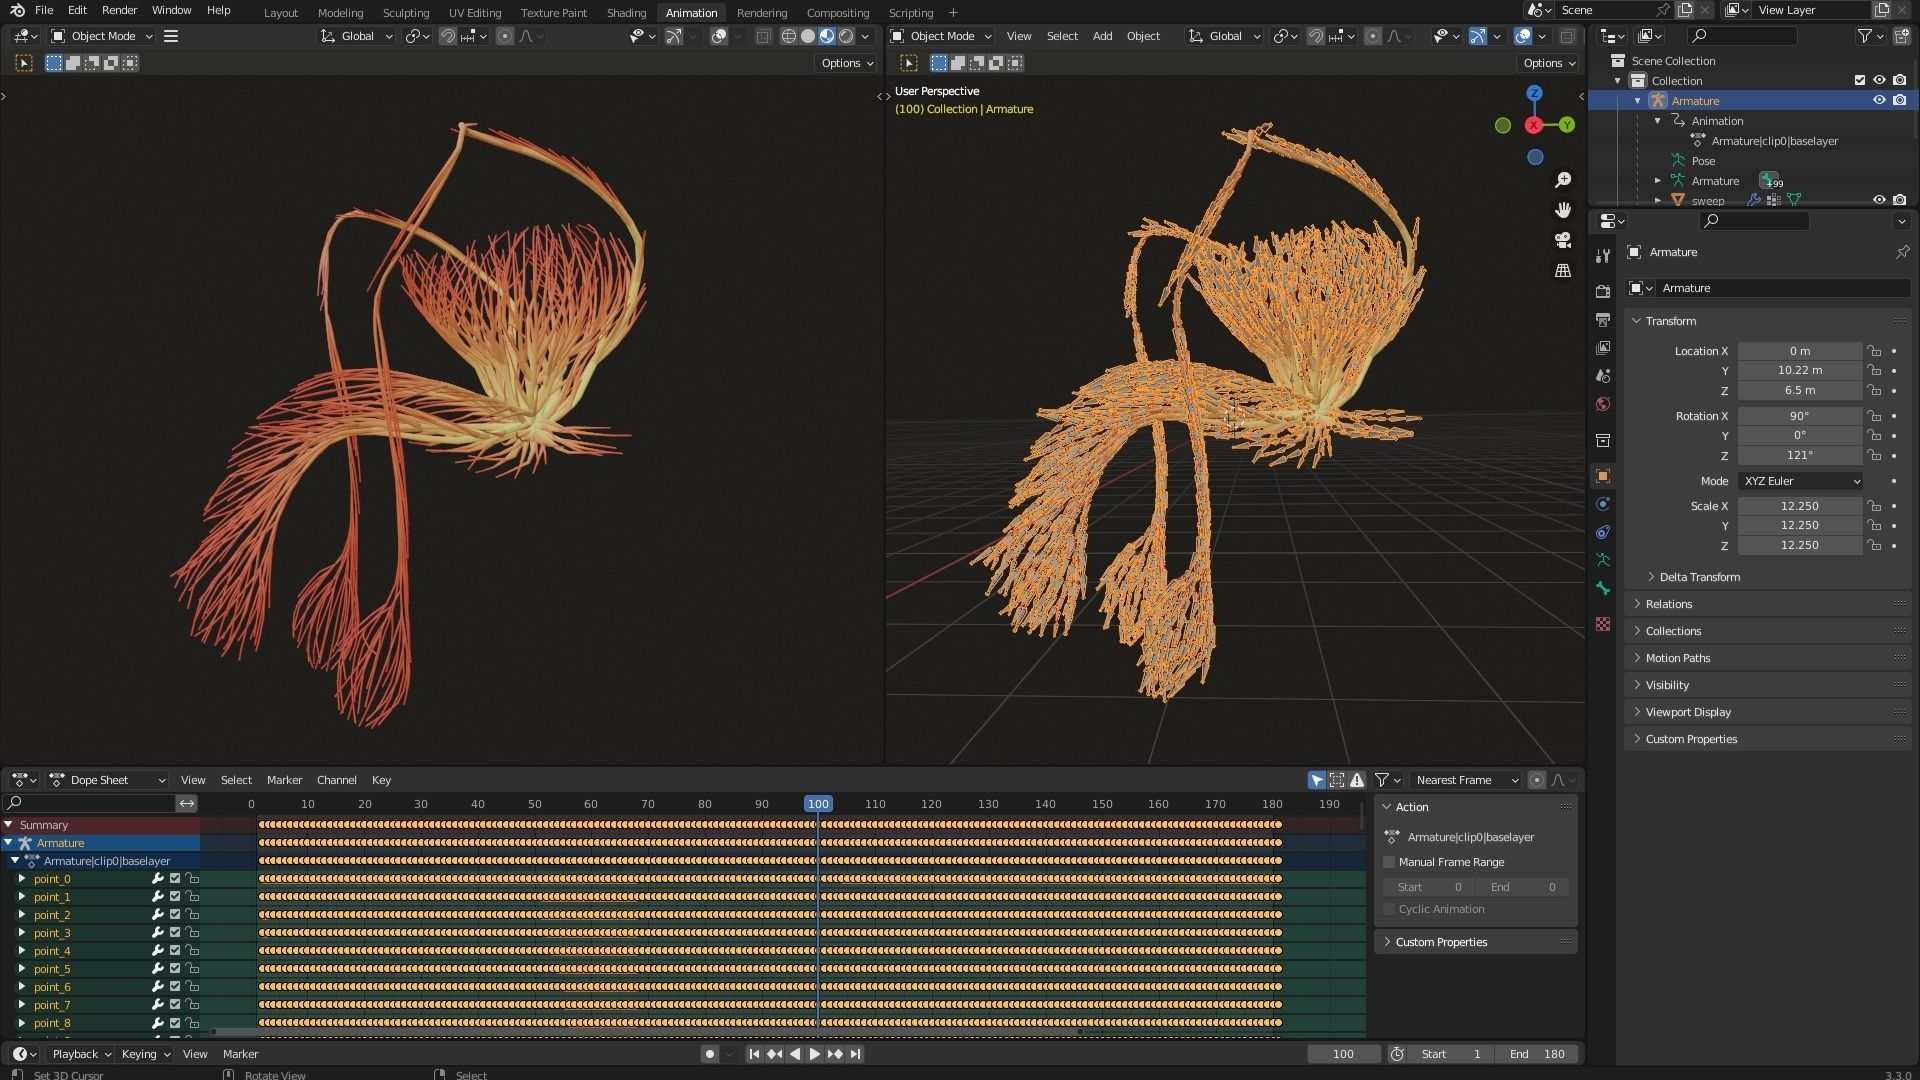Image resolution: width=1920 pixels, height=1080 pixels.
Task: Enable Manual Frame Range checkbox
Action: pyautogui.click(x=1389, y=862)
